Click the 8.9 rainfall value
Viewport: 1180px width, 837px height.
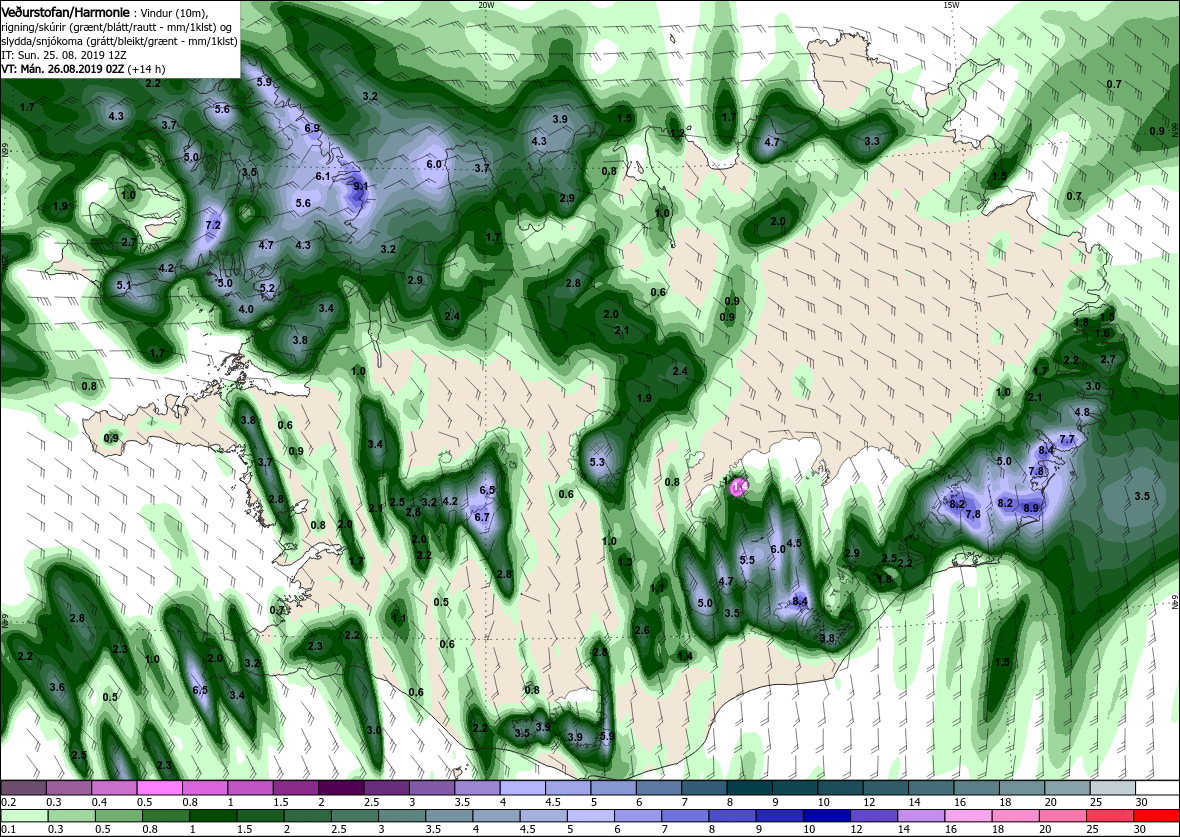[x=1031, y=508]
